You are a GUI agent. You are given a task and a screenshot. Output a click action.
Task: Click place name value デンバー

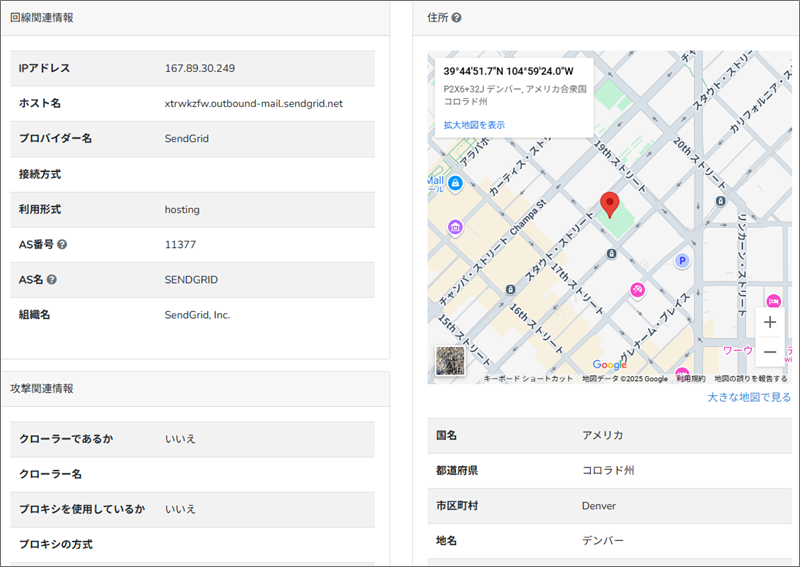click(x=603, y=540)
